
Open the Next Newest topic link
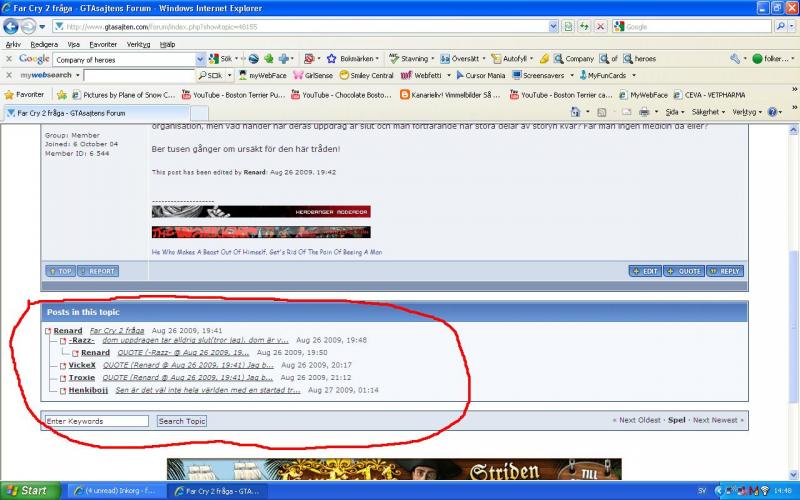point(718,420)
